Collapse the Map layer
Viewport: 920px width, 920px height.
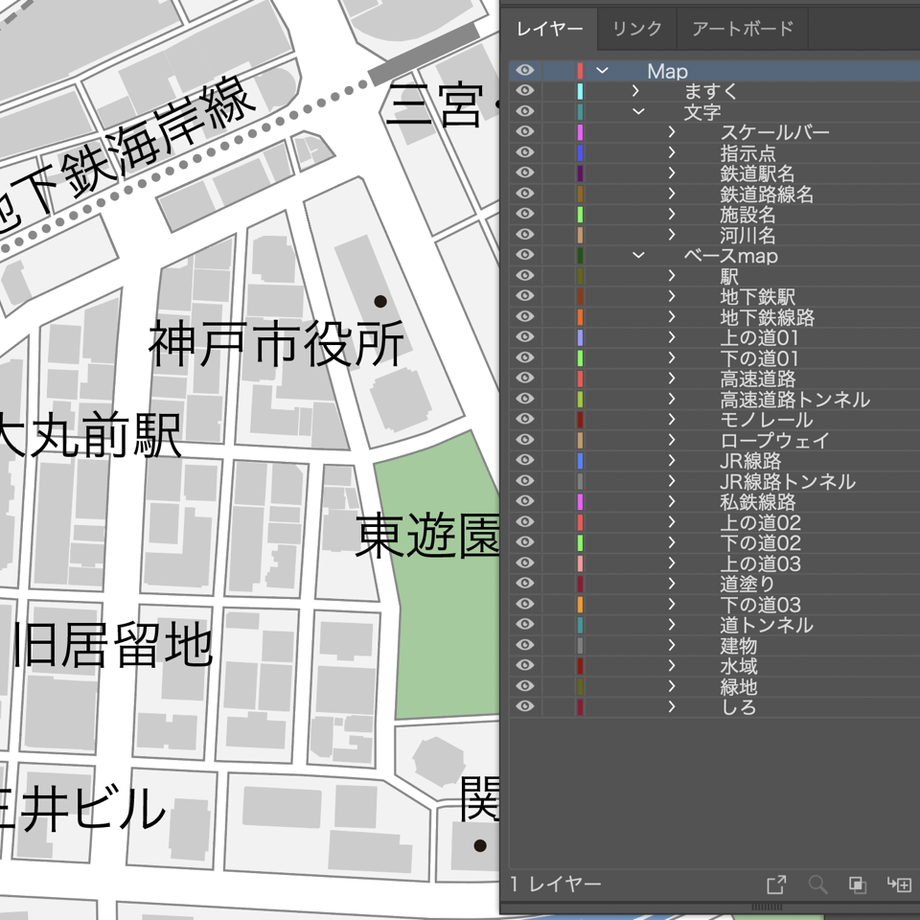pyautogui.click(x=602, y=70)
